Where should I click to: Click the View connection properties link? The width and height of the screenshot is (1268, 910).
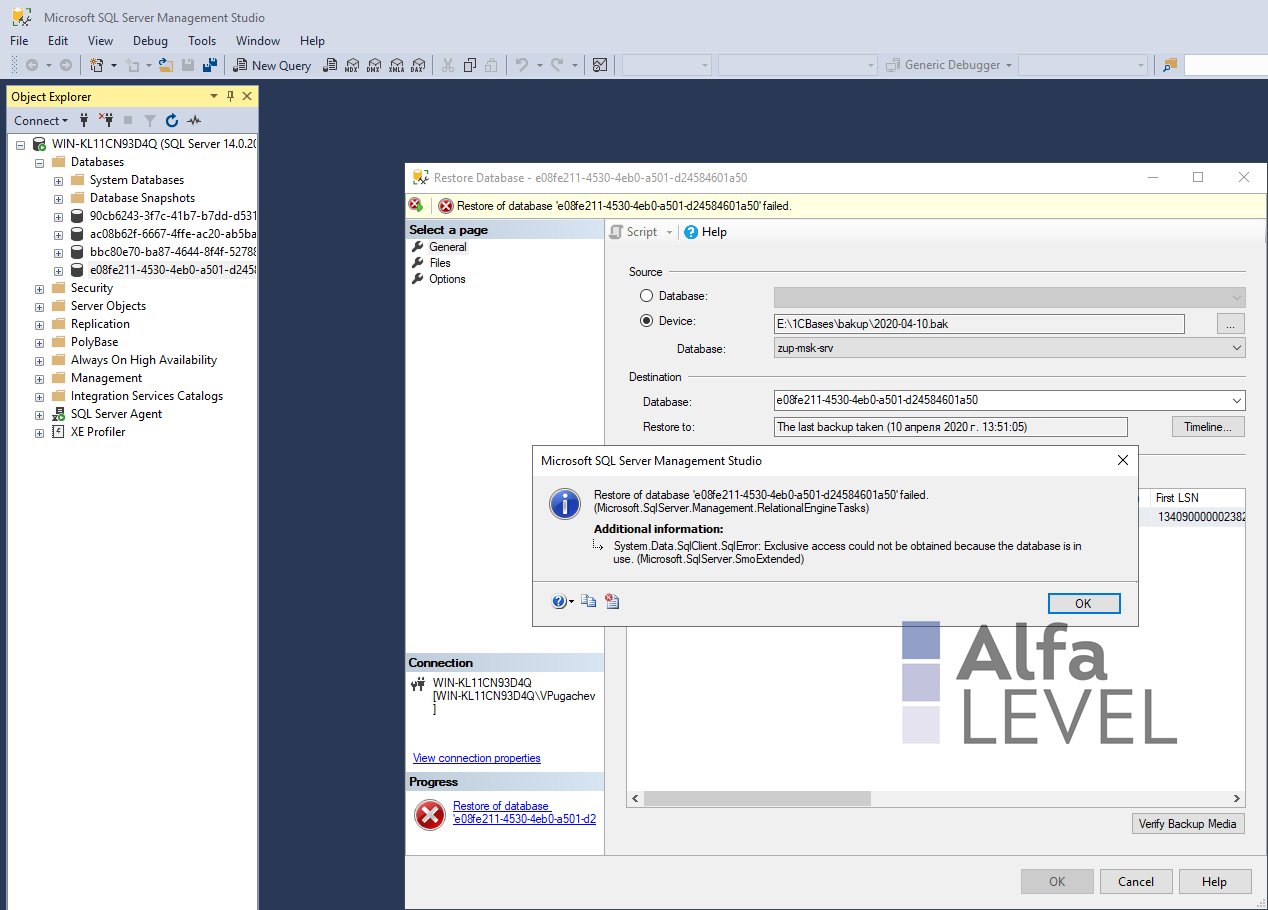pos(477,758)
